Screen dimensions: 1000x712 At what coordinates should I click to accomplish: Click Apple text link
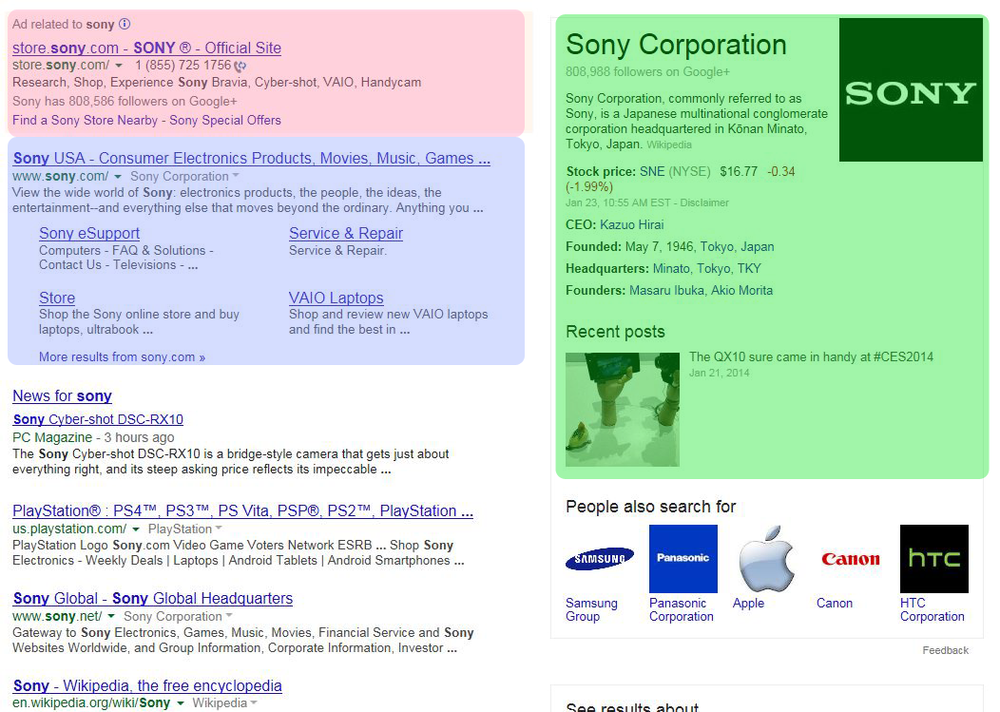(748, 604)
